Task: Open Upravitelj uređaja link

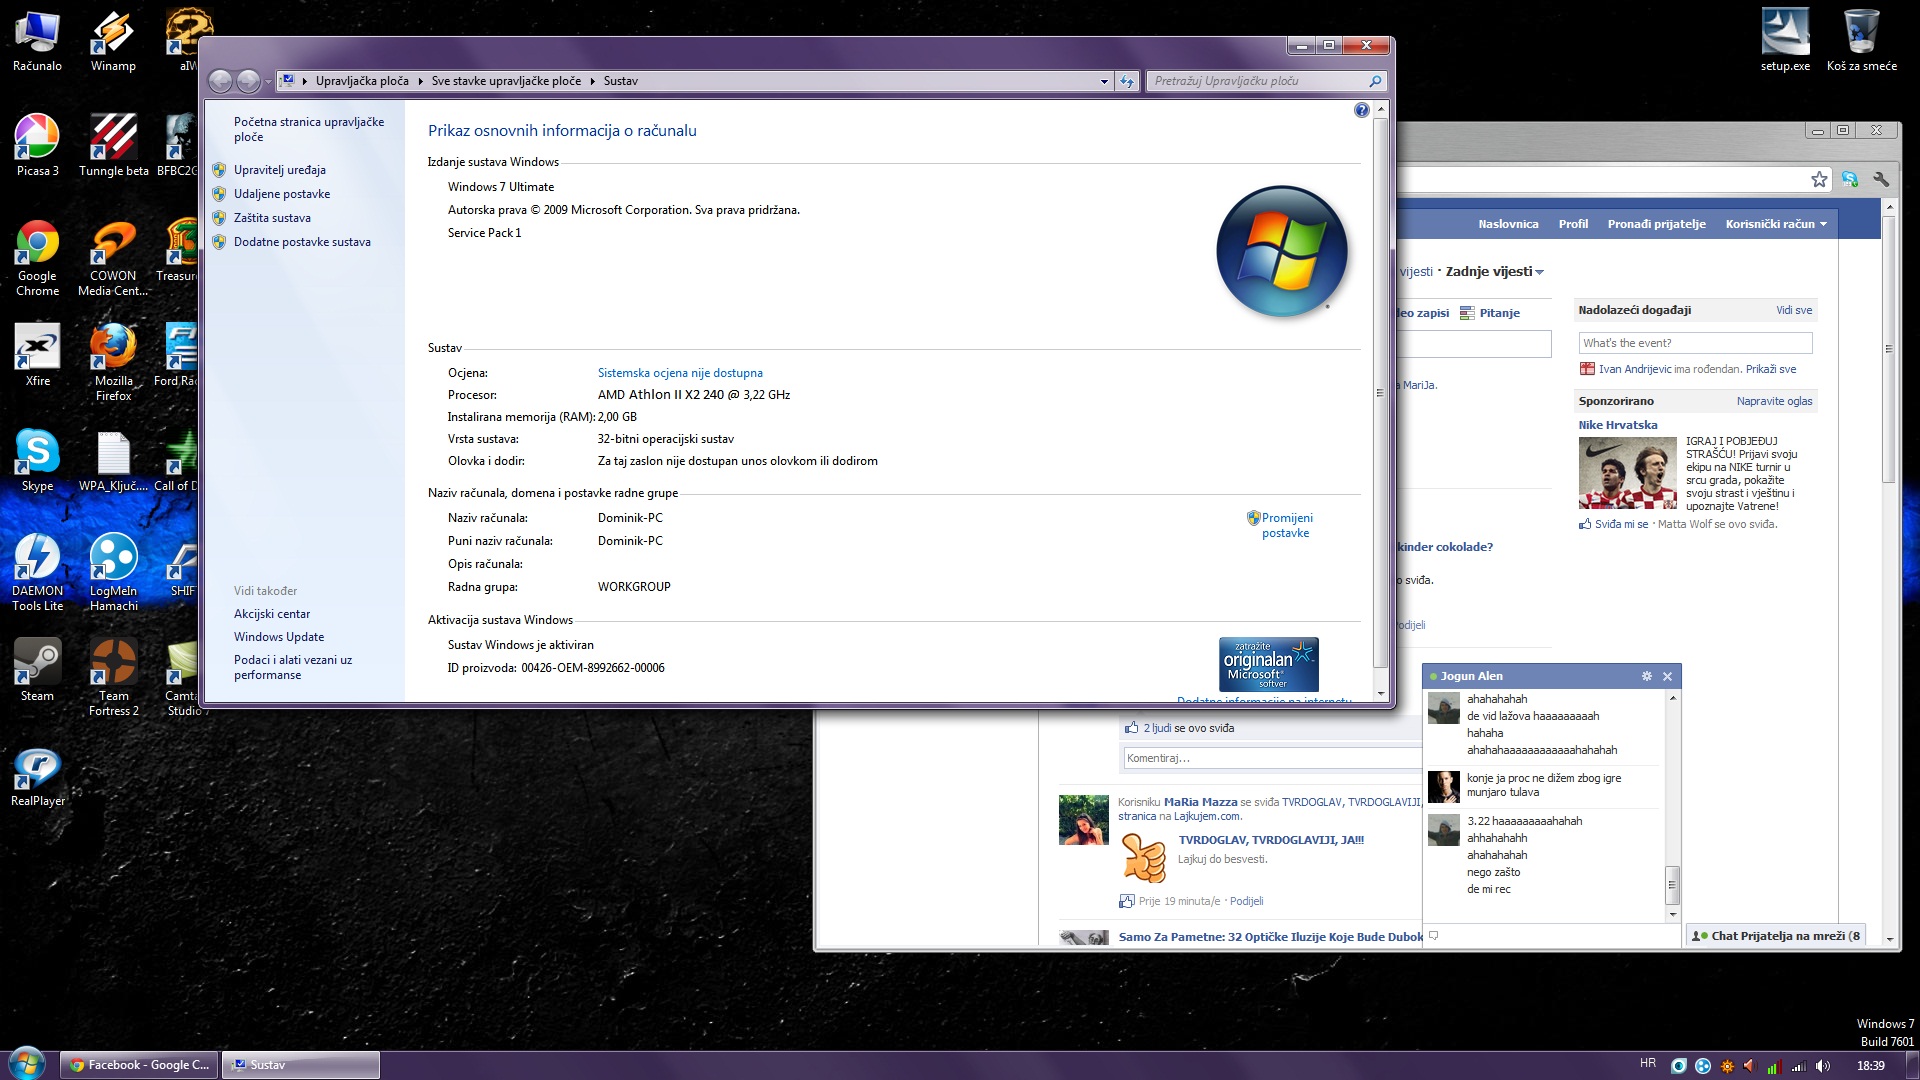Action: coord(279,170)
